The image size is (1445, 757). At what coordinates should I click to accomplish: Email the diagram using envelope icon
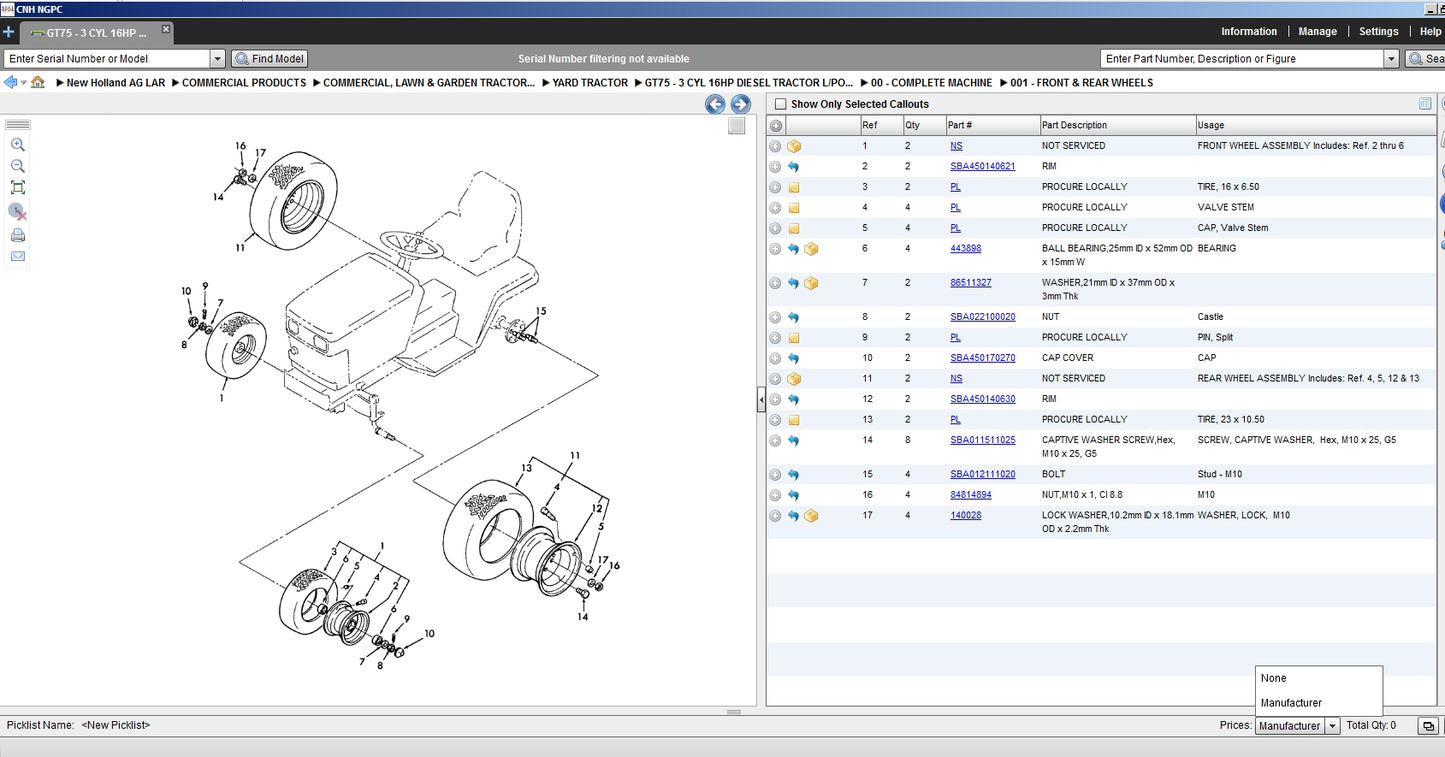point(17,256)
